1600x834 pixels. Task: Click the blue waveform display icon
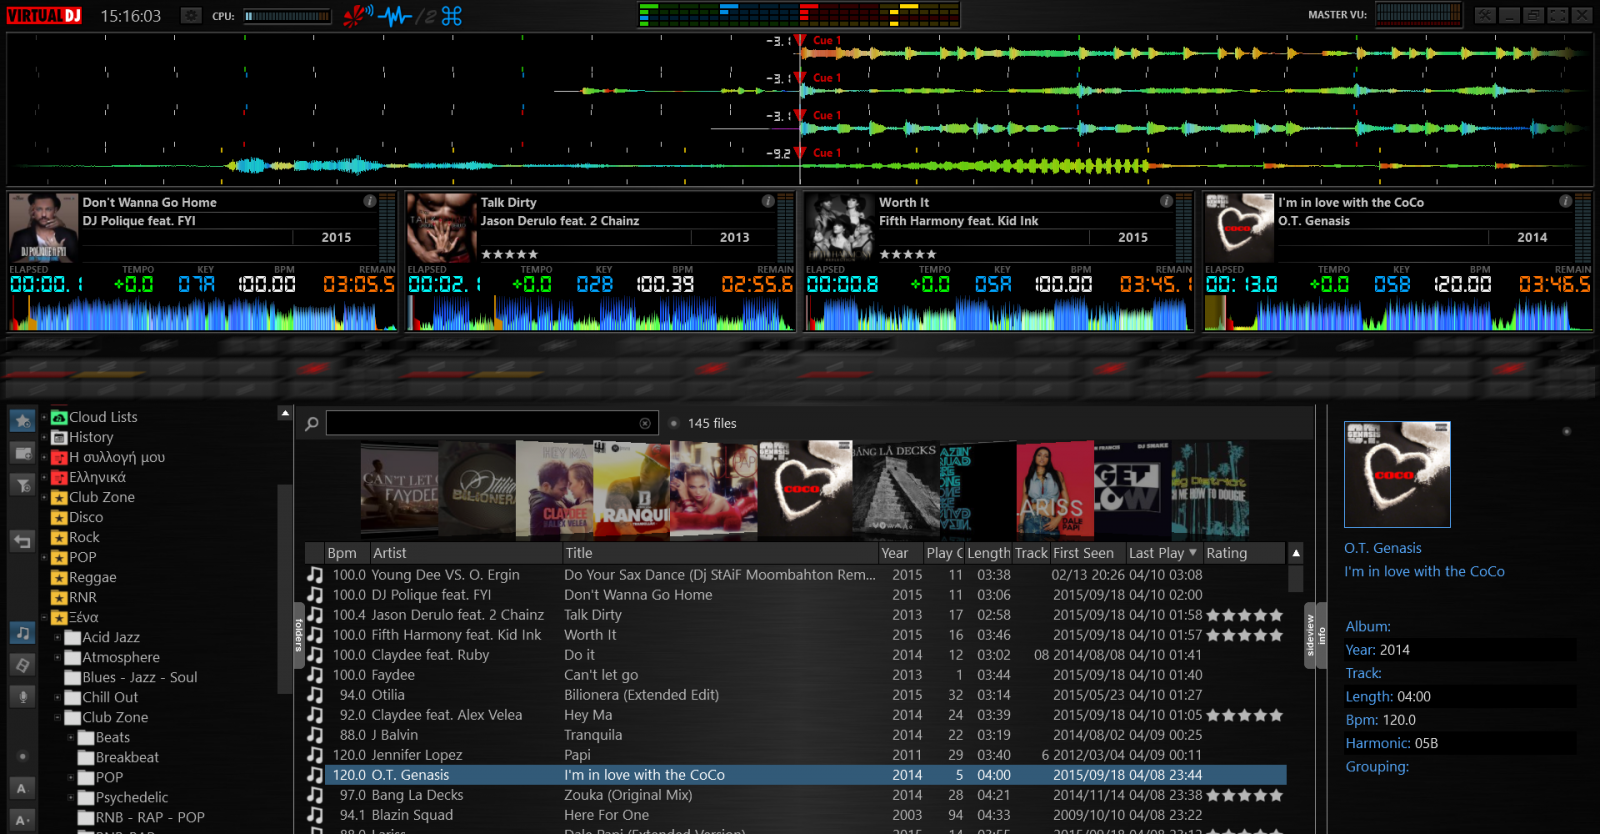tap(395, 16)
